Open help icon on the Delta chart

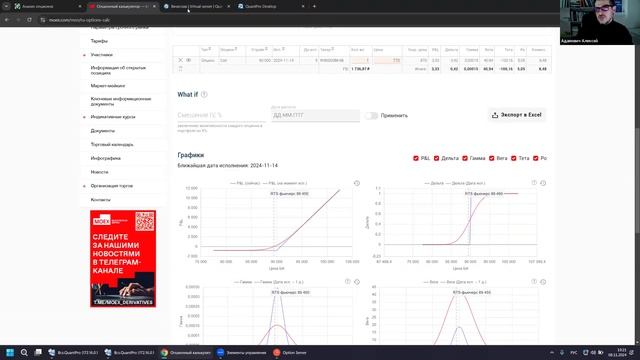(x=534, y=183)
